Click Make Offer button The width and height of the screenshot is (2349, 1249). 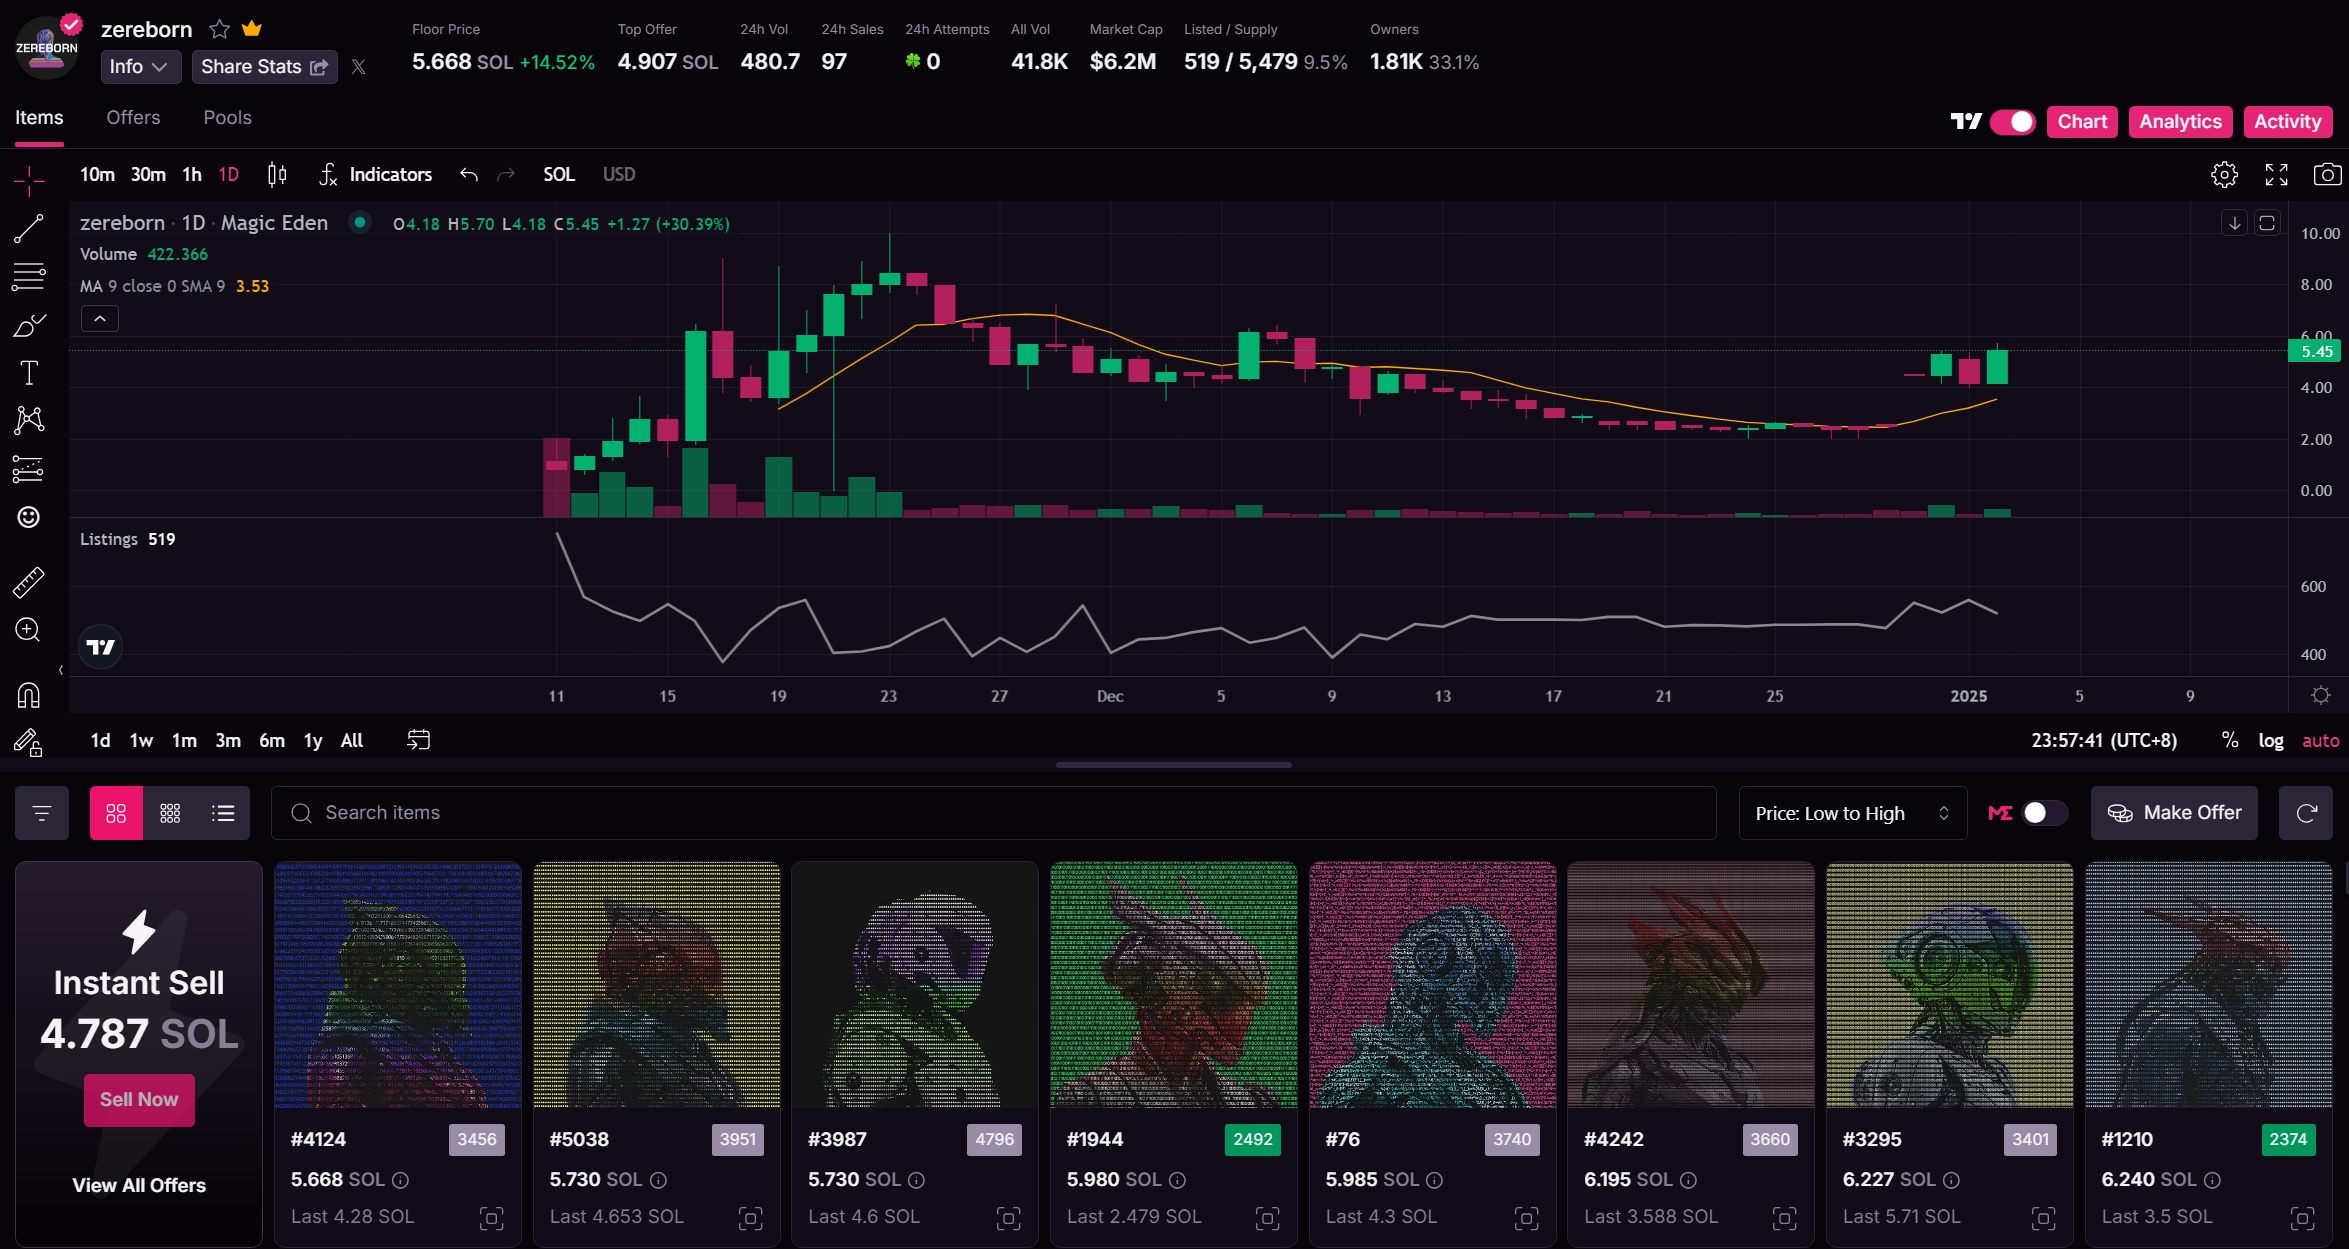2174,813
